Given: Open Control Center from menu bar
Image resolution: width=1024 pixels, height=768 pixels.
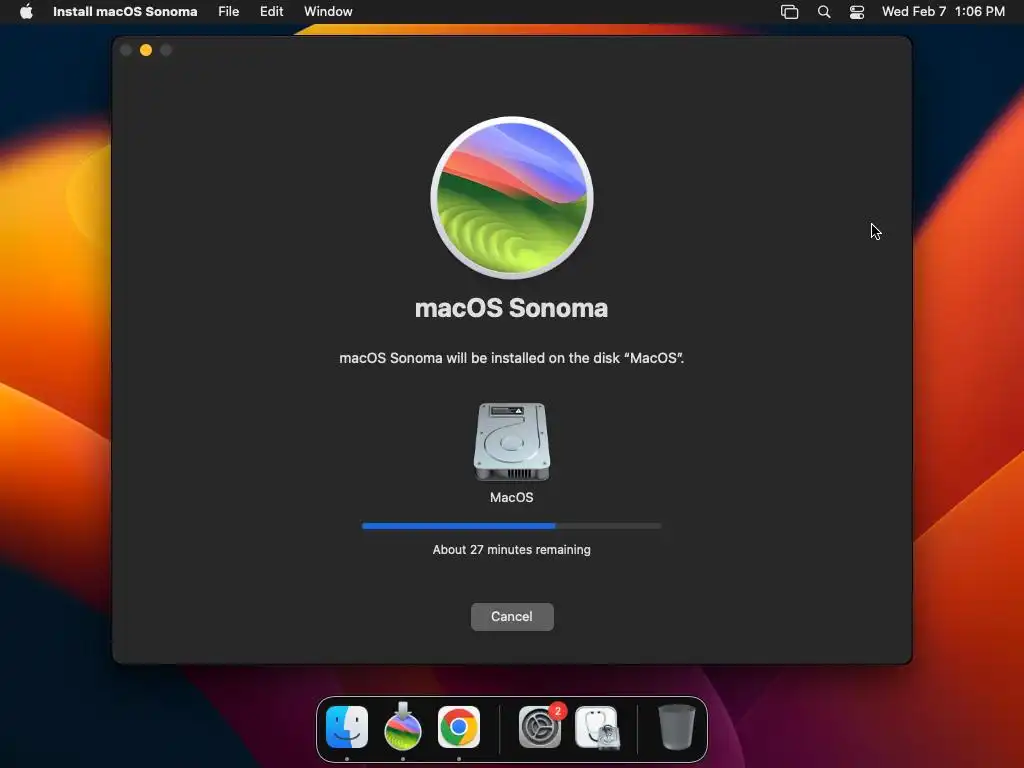Looking at the screenshot, I should (857, 12).
